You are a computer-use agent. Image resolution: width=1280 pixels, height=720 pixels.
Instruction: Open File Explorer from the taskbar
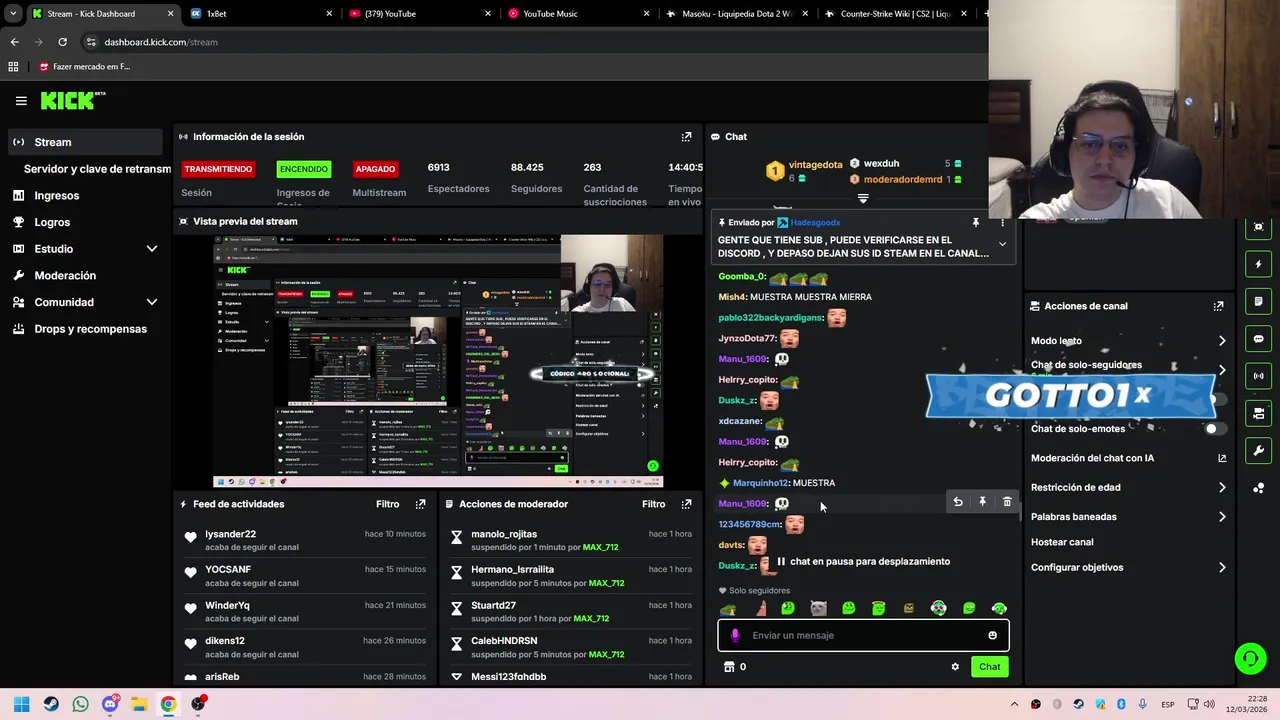139,704
